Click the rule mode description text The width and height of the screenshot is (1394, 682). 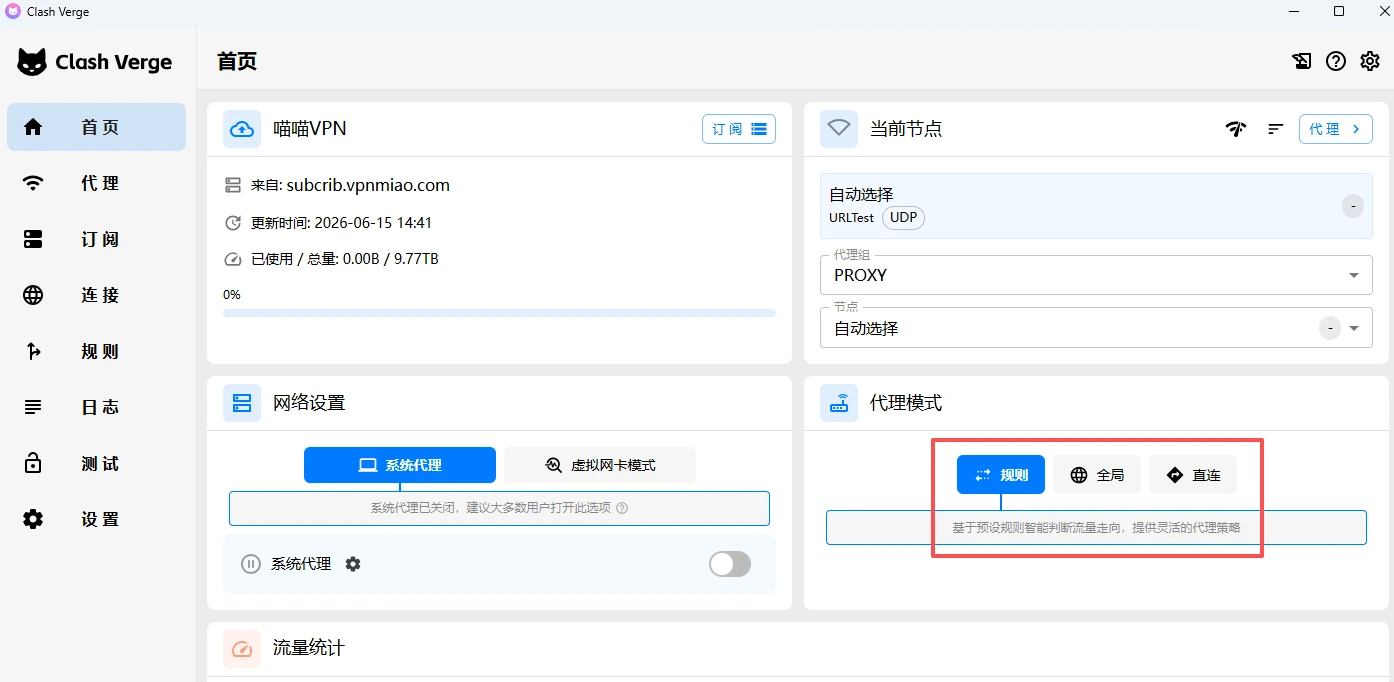point(1096,527)
